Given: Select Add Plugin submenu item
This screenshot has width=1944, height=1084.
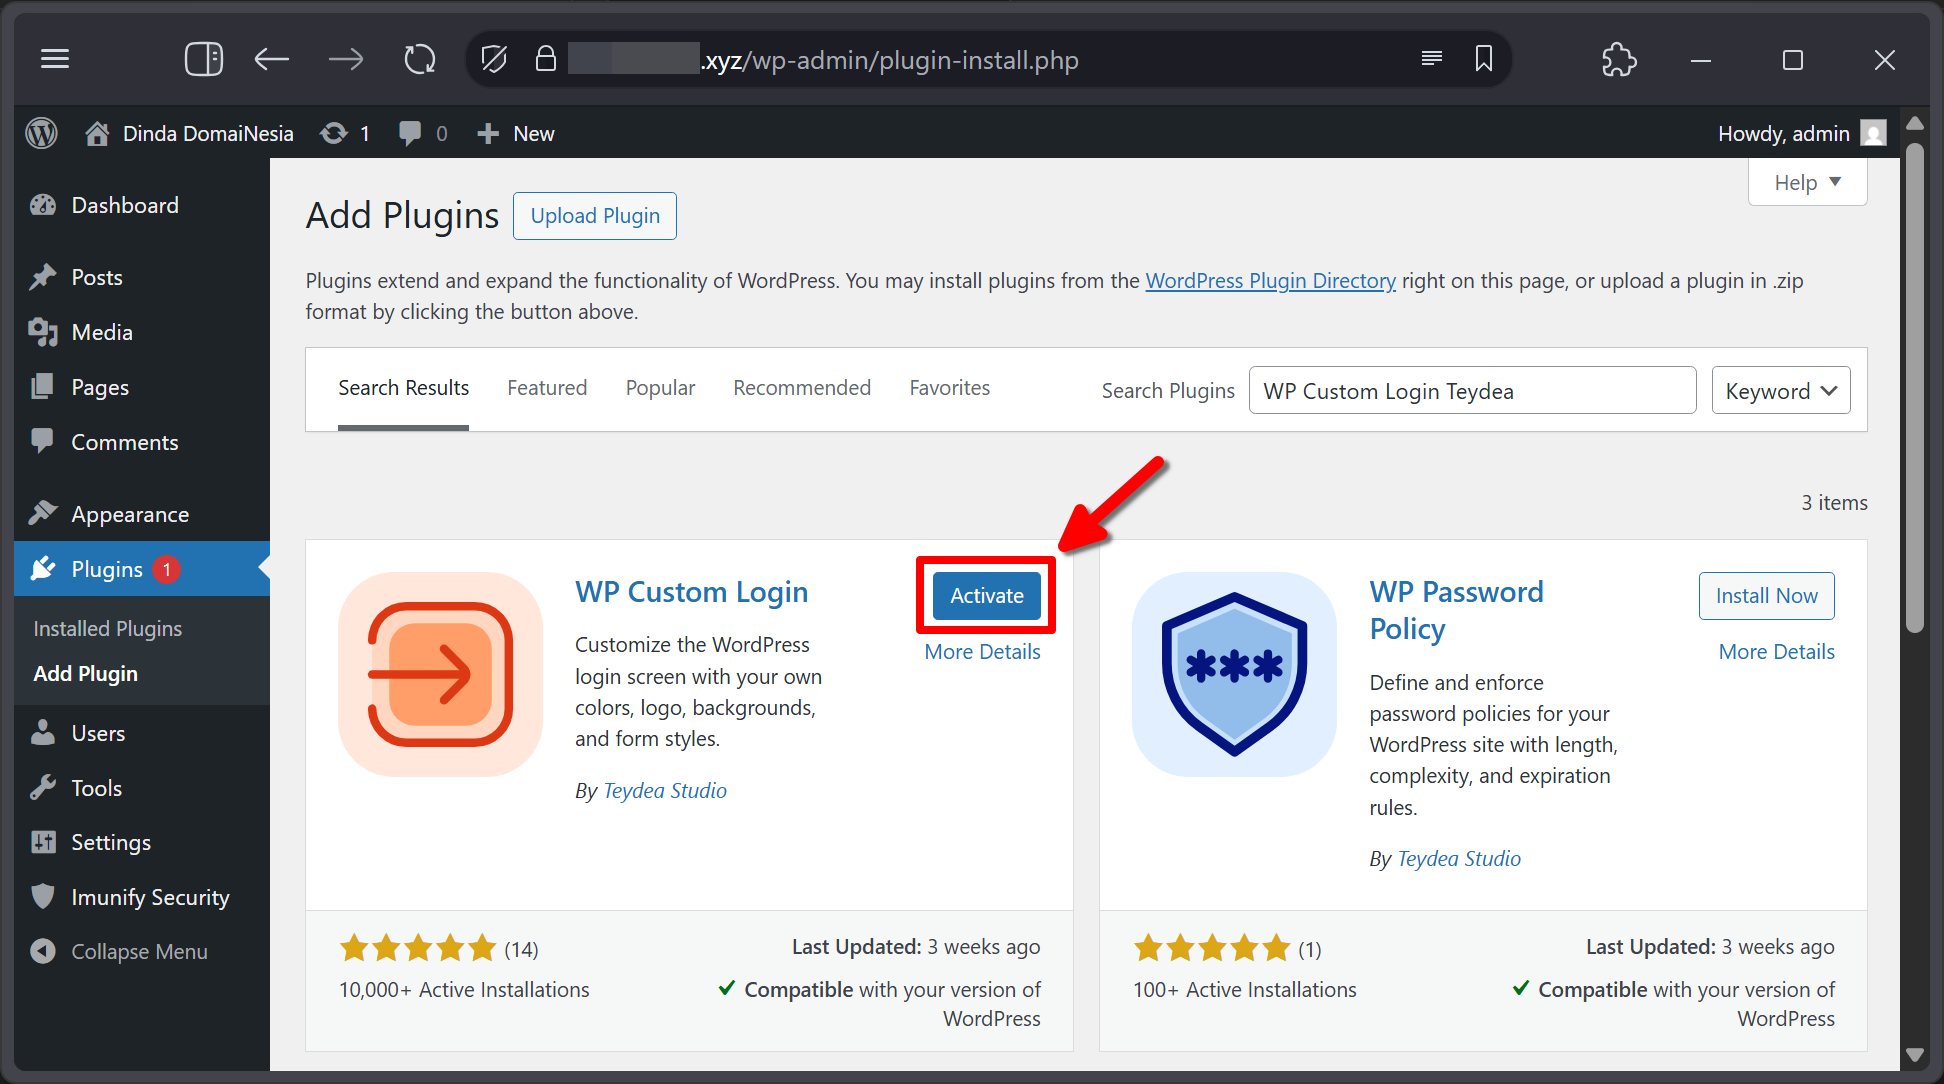Looking at the screenshot, I should [x=86, y=673].
